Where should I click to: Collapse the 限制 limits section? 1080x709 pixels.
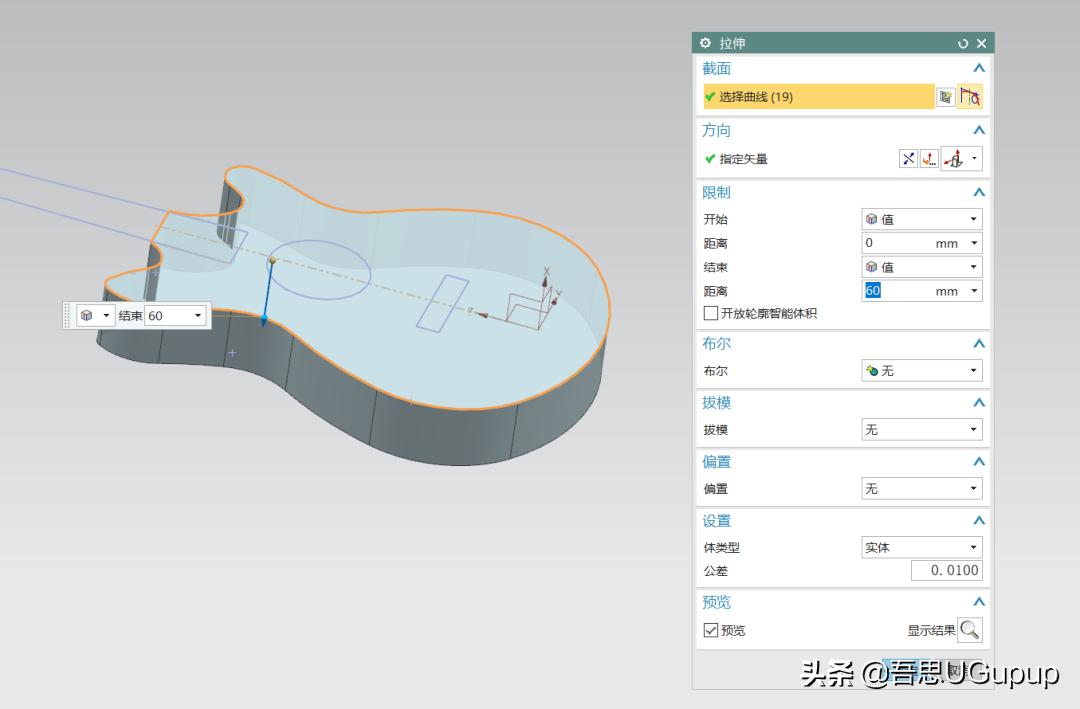coord(978,191)
